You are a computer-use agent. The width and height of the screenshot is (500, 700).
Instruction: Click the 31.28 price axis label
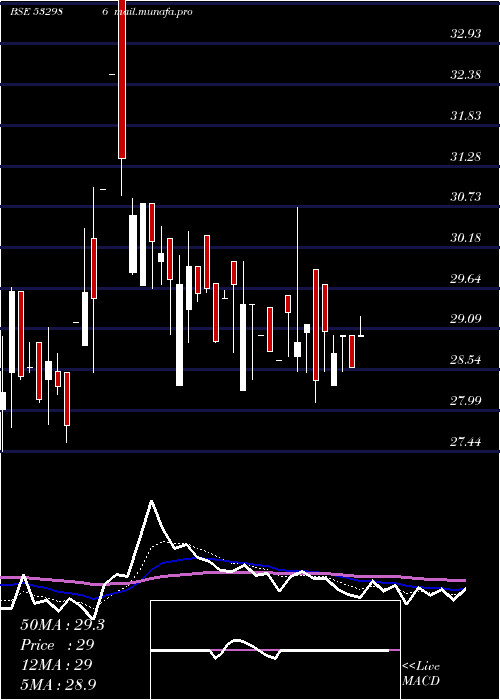click(x=466, y=157)
